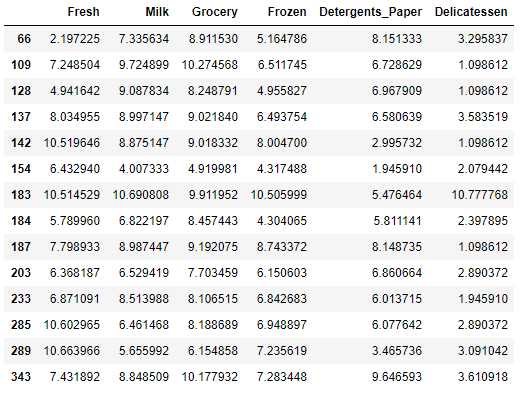Screen dimensions: 521x396
Task: Click Detergents_Paper value 9.646593
Action: (x=397, y=377)
